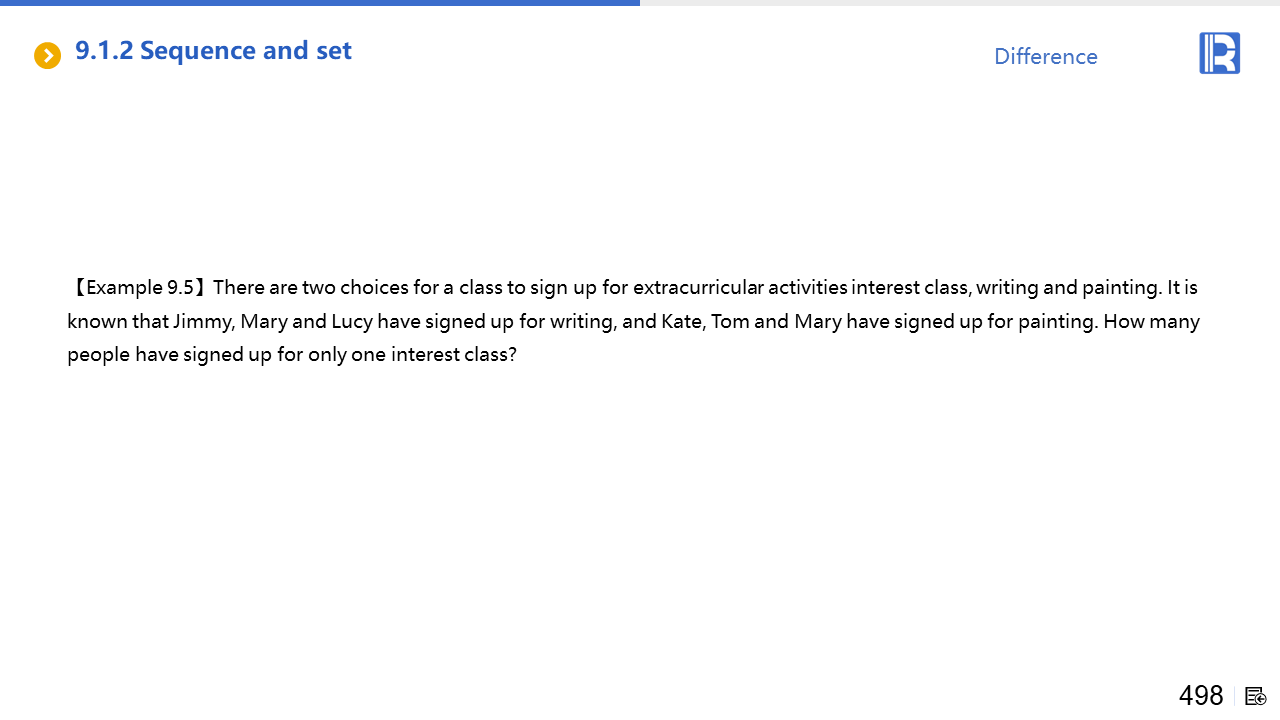Open the slide list icon beside 498

(1256, 696)
